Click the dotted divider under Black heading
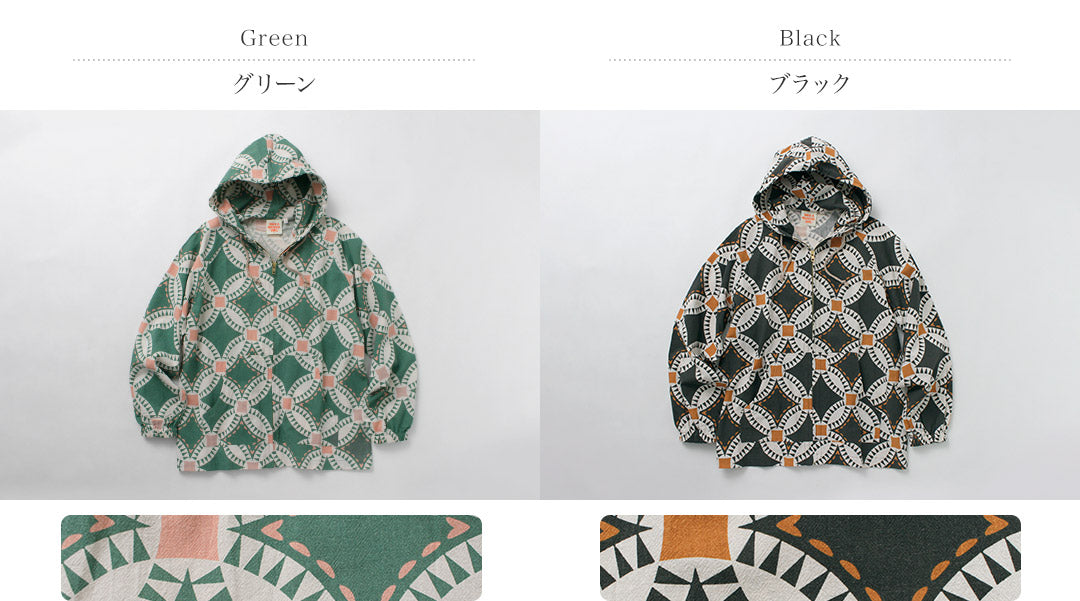 [810, 60]
